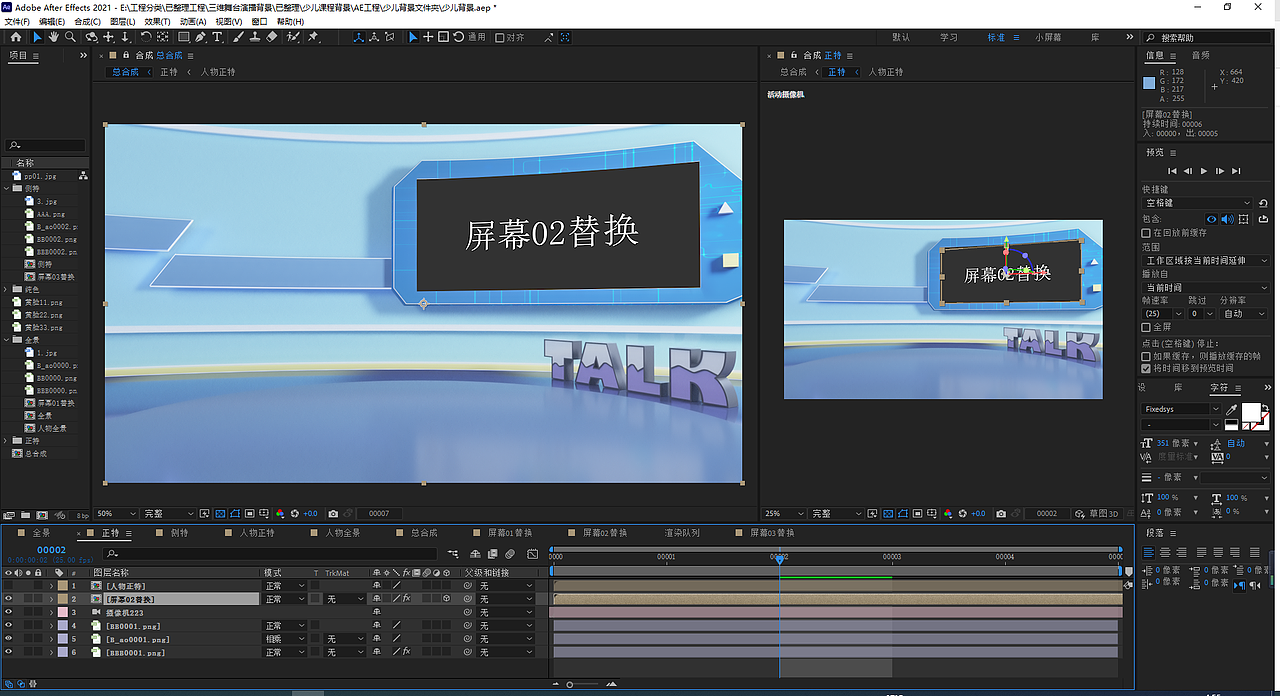This screenshot has width=1280, height=696.
Task: Open the 效果(T) menu
Action: point(156,21)
